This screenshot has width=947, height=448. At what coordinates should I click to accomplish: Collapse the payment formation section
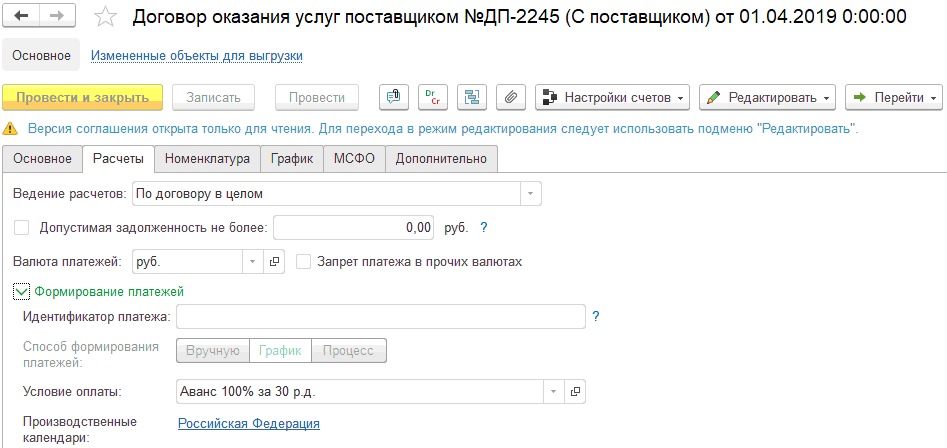click(22, 291)
